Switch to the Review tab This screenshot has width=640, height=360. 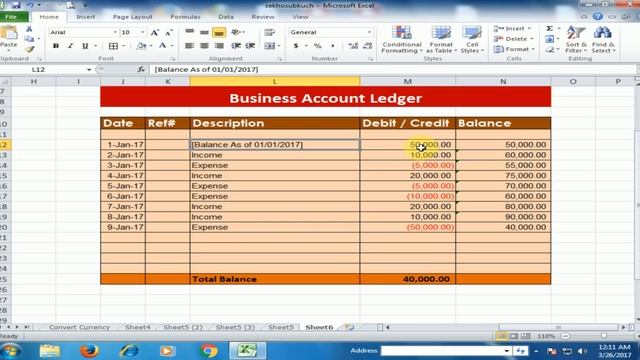263,17
